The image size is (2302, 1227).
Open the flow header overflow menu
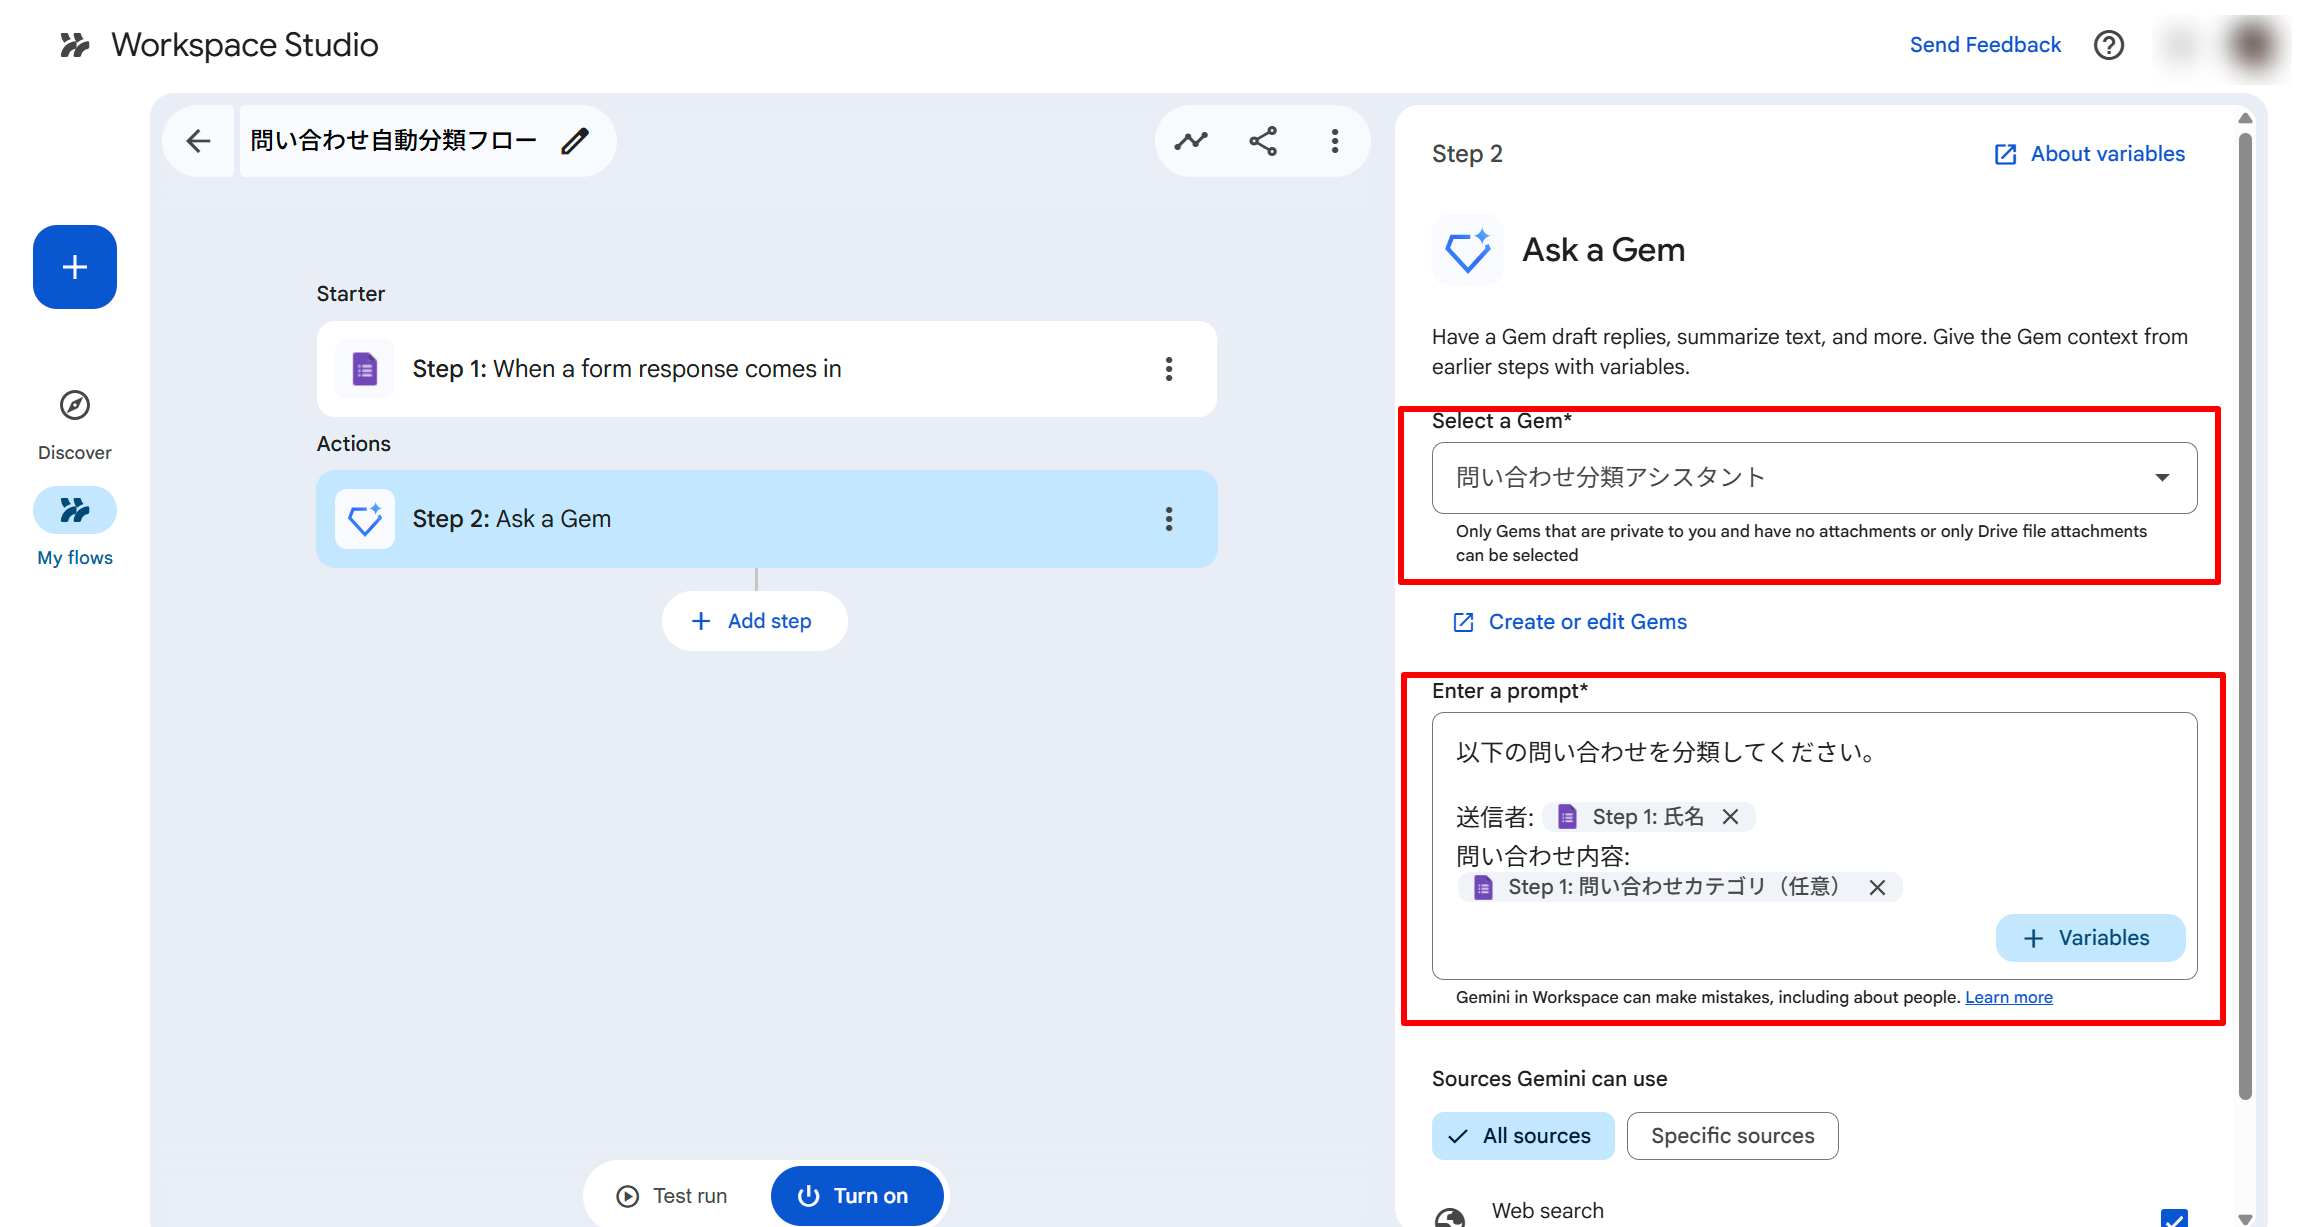(x=1334, y=141)
